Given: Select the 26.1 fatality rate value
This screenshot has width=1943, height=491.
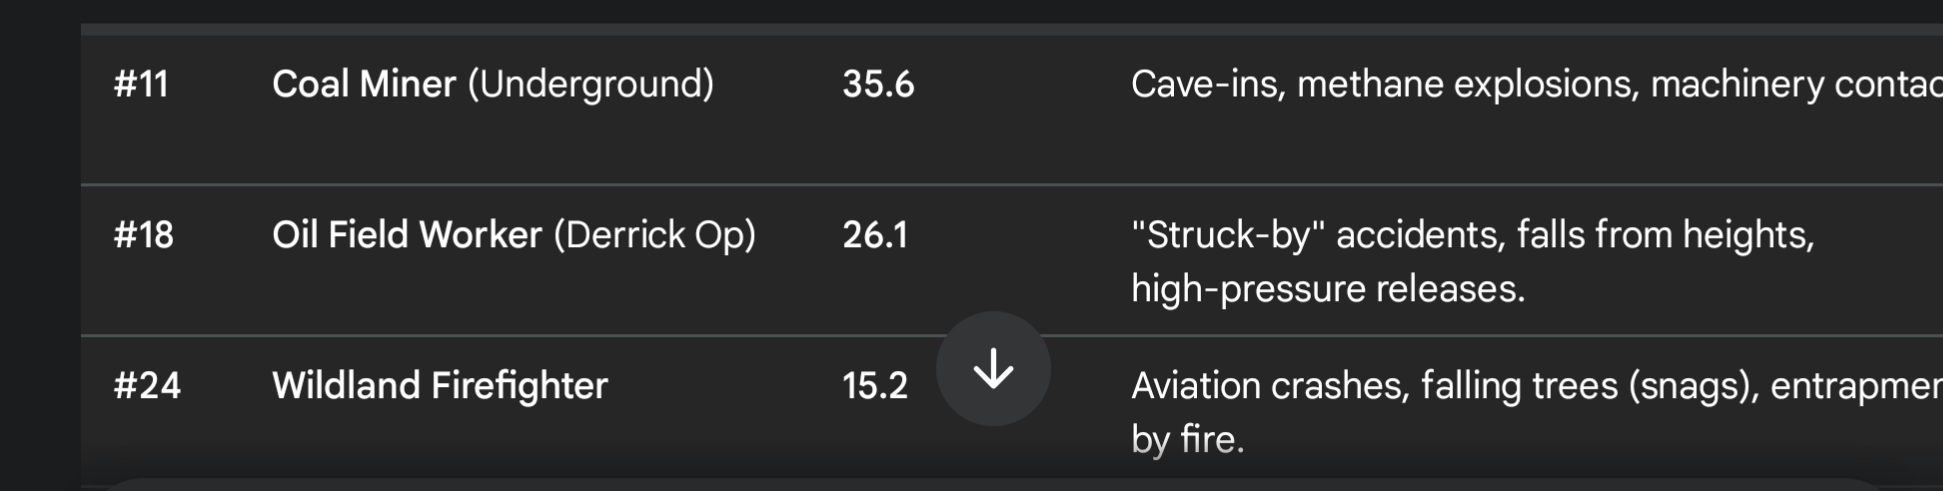Looking at the screenshot, I should 875,236.
